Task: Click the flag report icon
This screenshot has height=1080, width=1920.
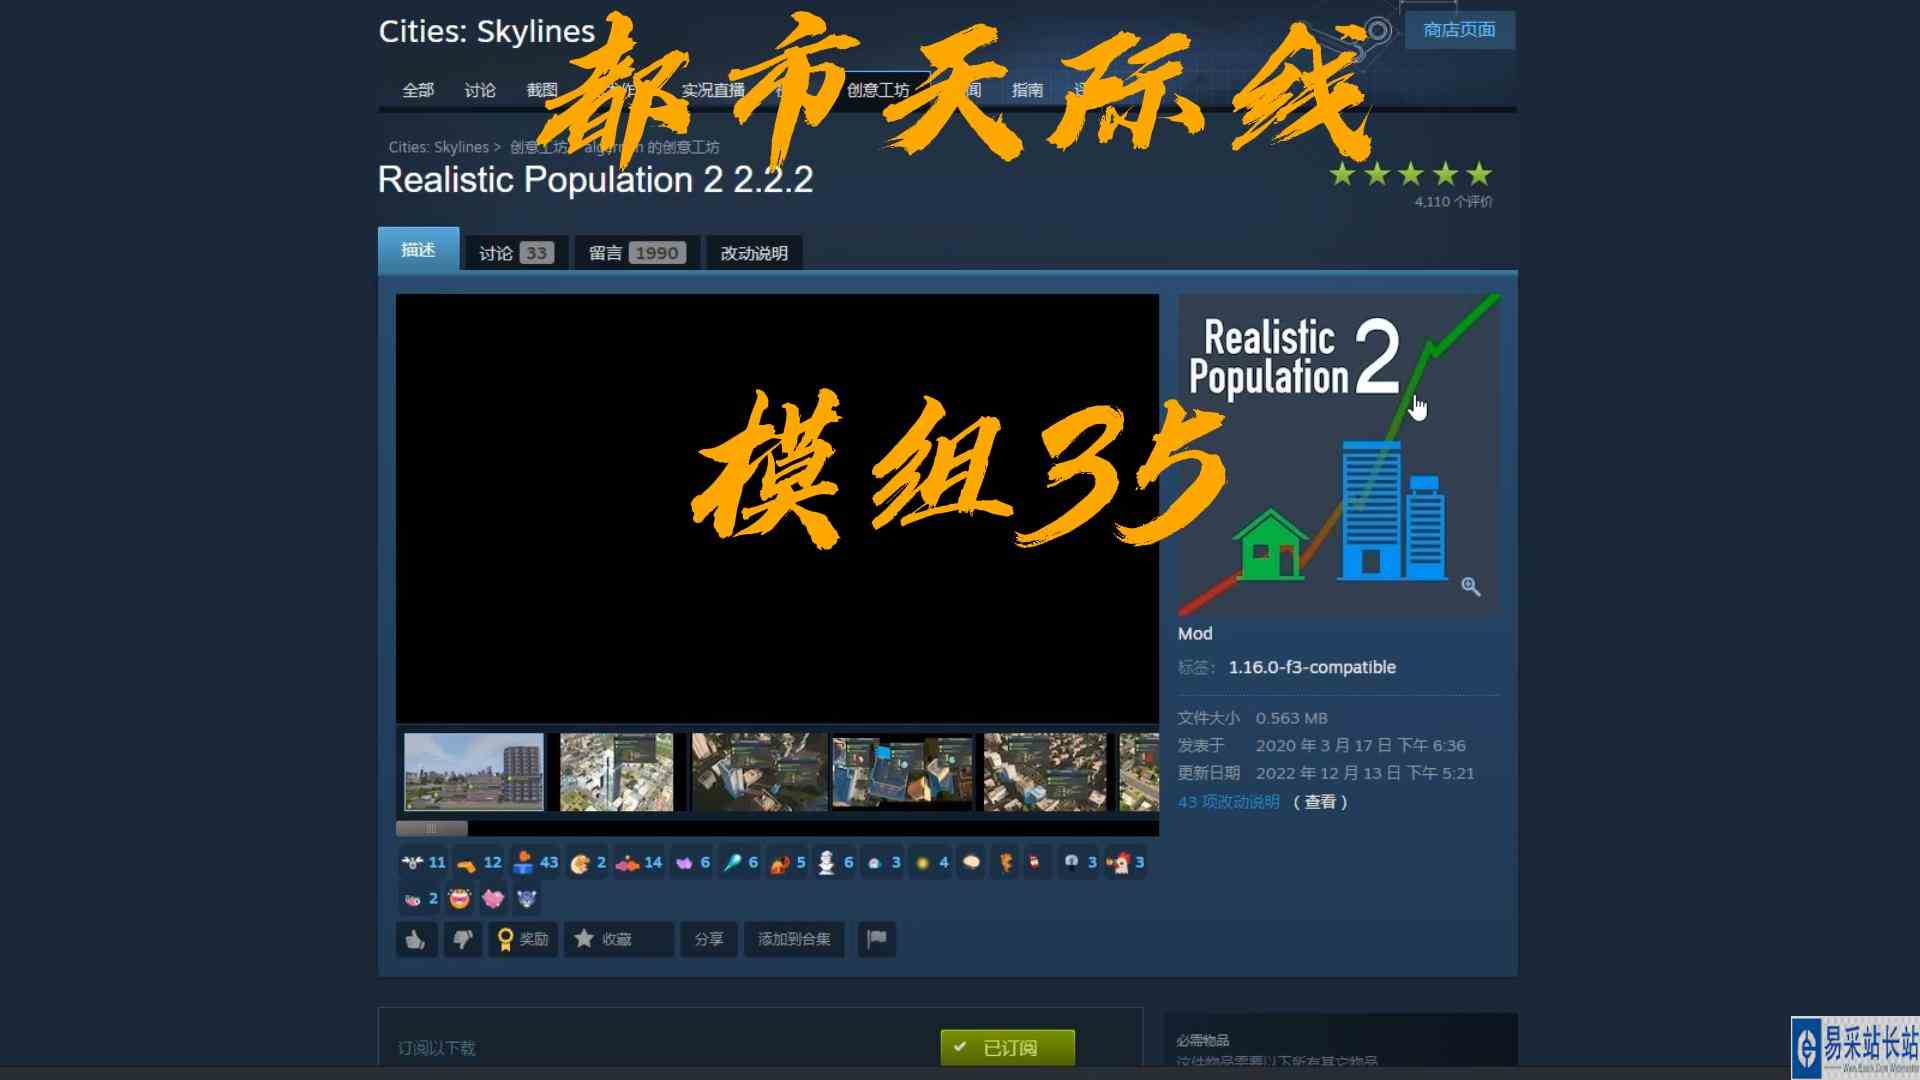Action: point(876,939)
